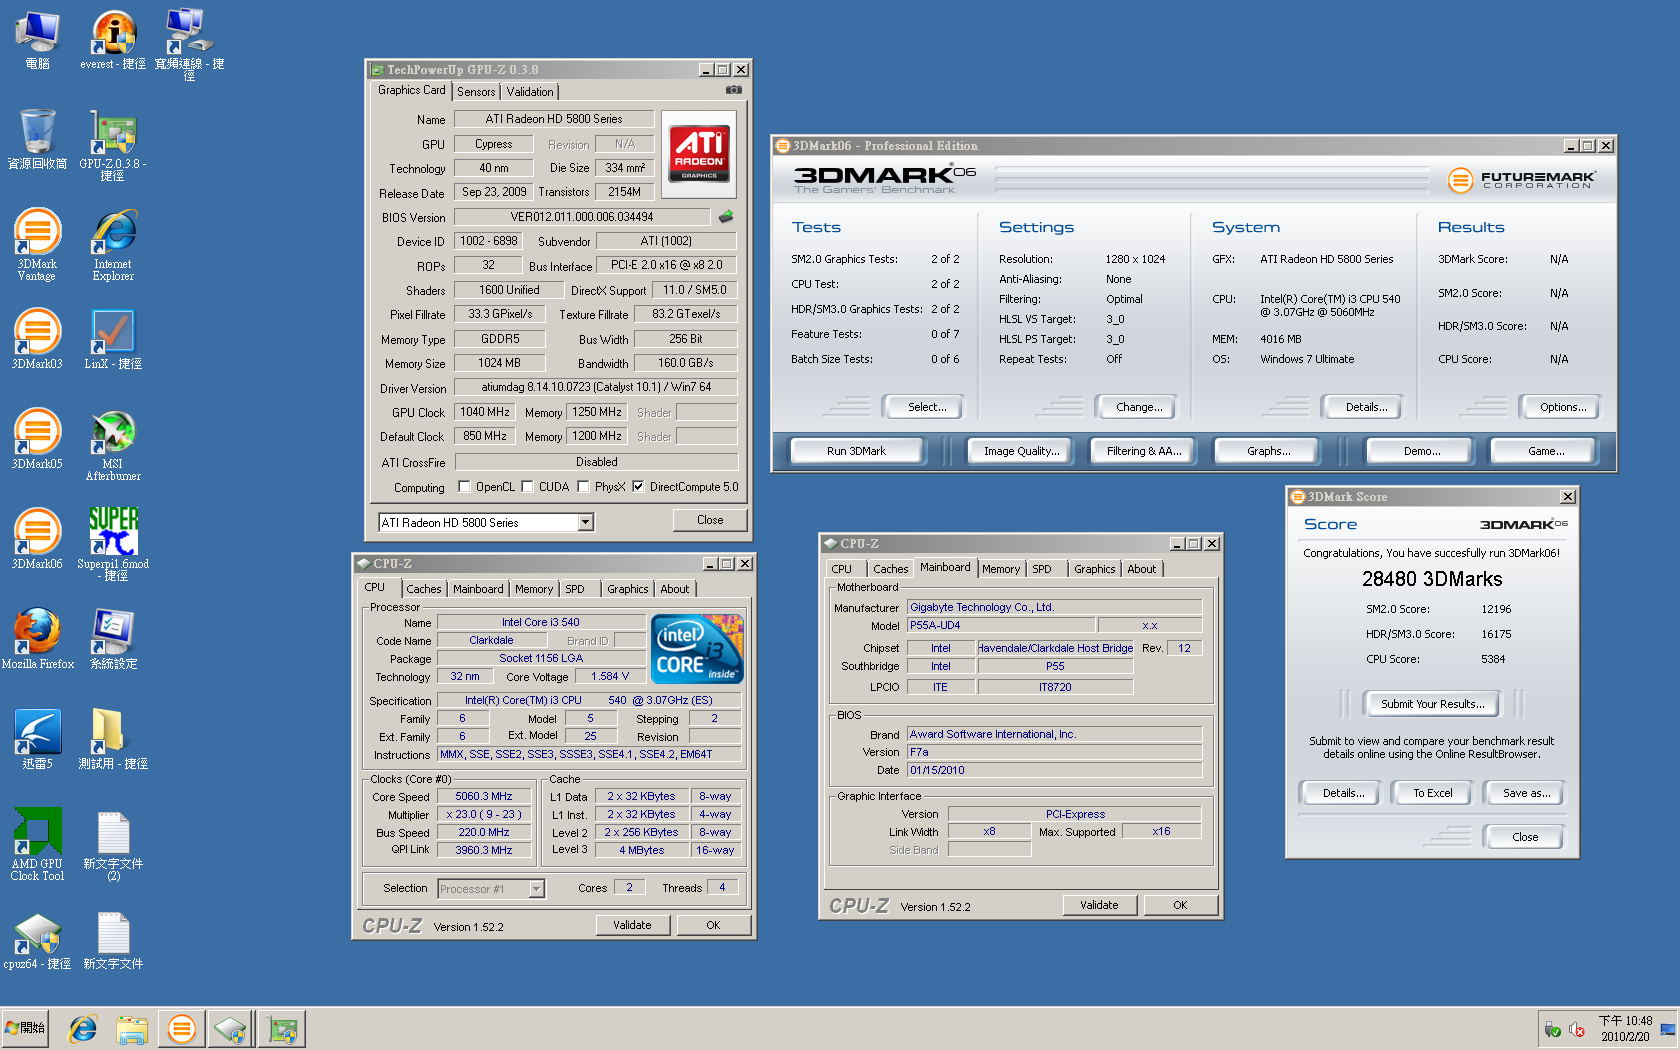Click the show desktop tray icon

(1668, 1029)
